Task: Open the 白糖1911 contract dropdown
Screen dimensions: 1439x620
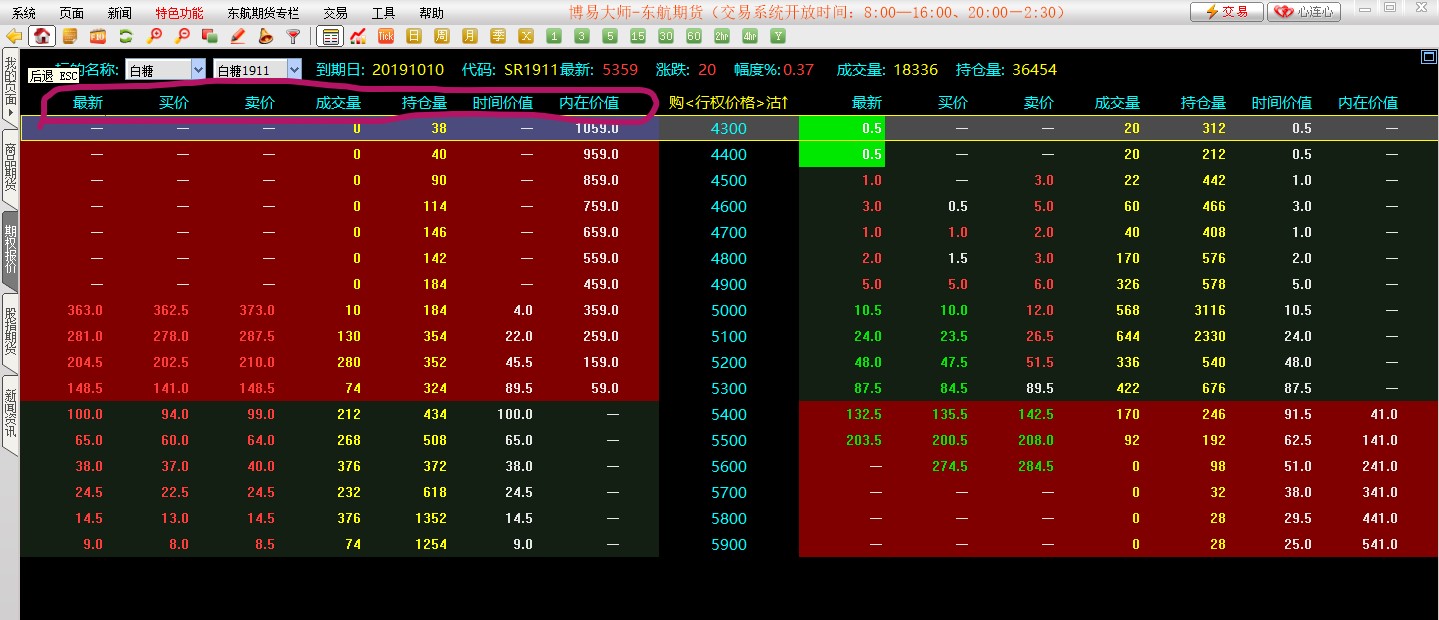Action: click(294, 69)
